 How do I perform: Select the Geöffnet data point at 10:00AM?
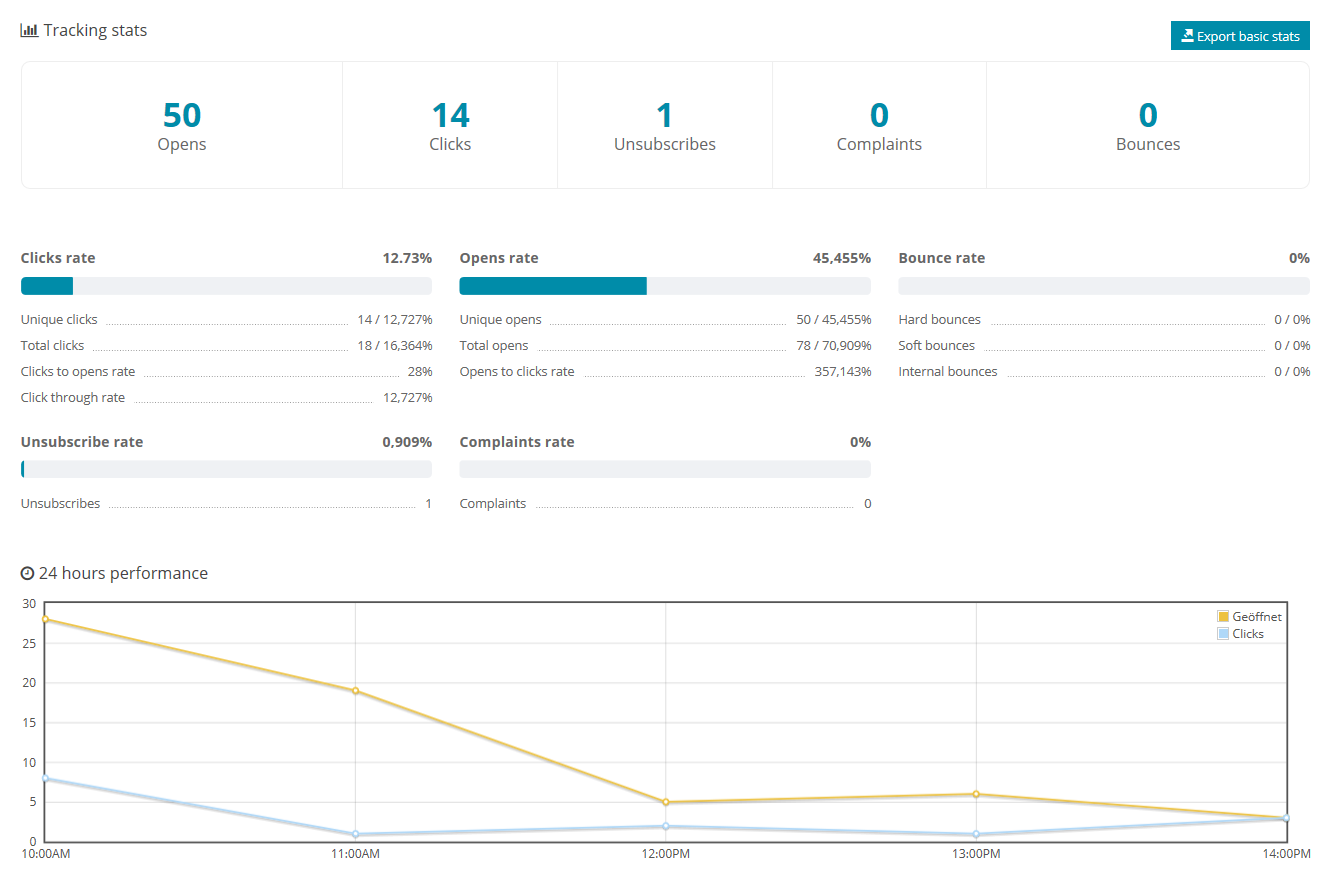(x=45, y=619)
